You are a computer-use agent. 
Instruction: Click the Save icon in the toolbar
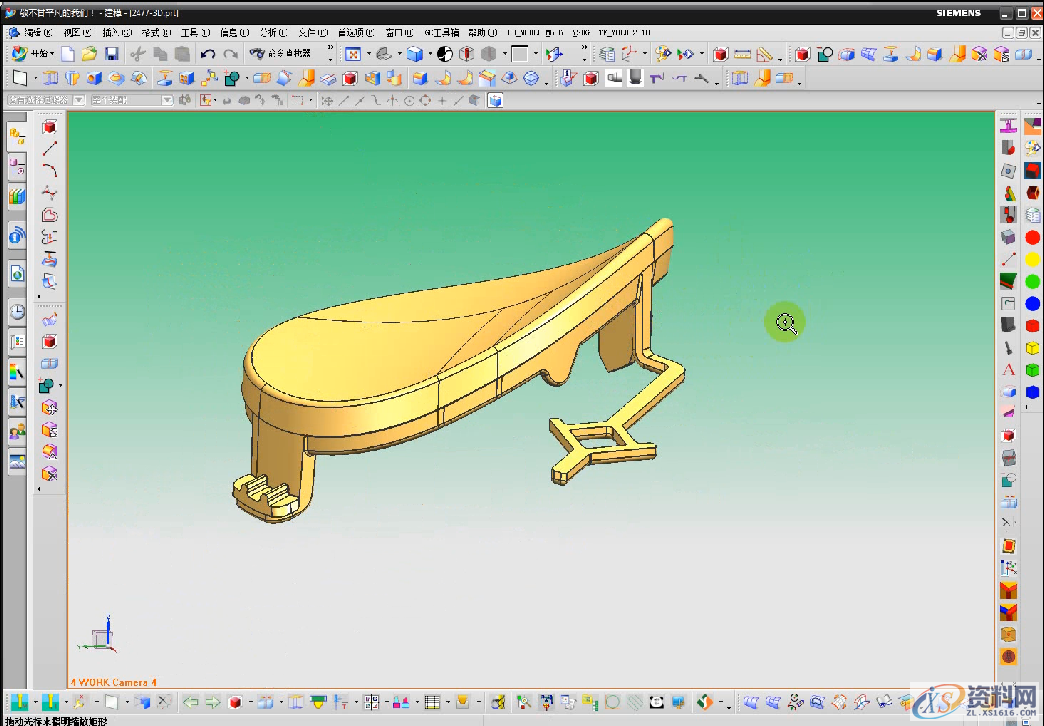point(112,54)
